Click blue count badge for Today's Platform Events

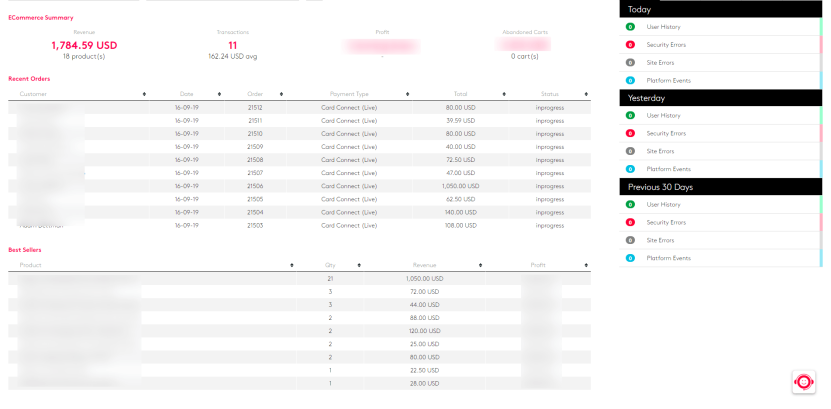point(630,81)
